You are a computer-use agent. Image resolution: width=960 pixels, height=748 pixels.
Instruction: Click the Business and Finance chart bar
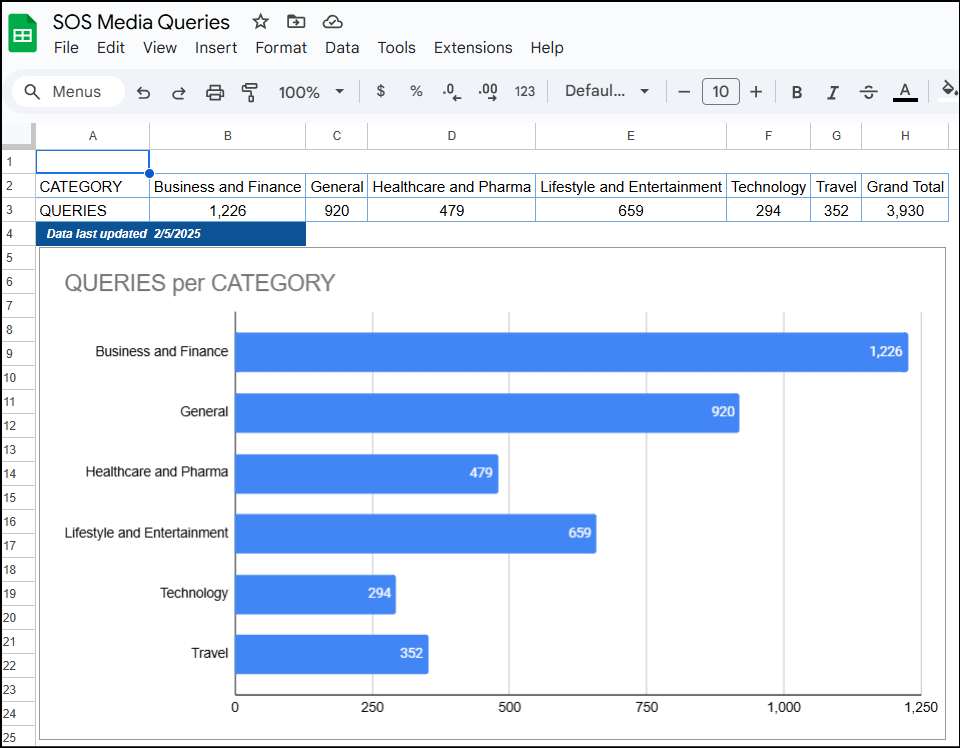point(572,352)
